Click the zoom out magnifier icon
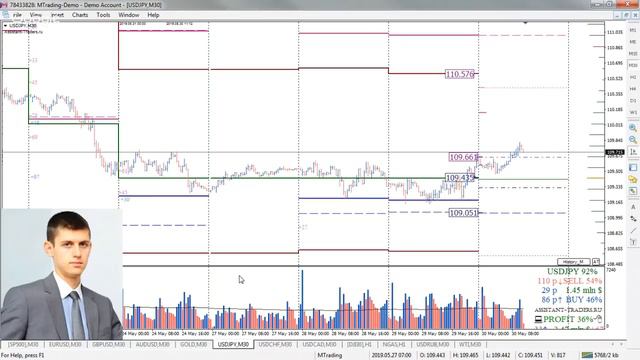 tap(633, 140)
